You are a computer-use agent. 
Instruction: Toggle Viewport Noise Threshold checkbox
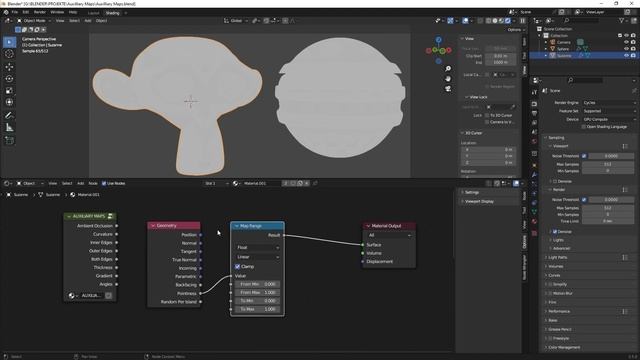pyautogui.click(x=584, y=156)
